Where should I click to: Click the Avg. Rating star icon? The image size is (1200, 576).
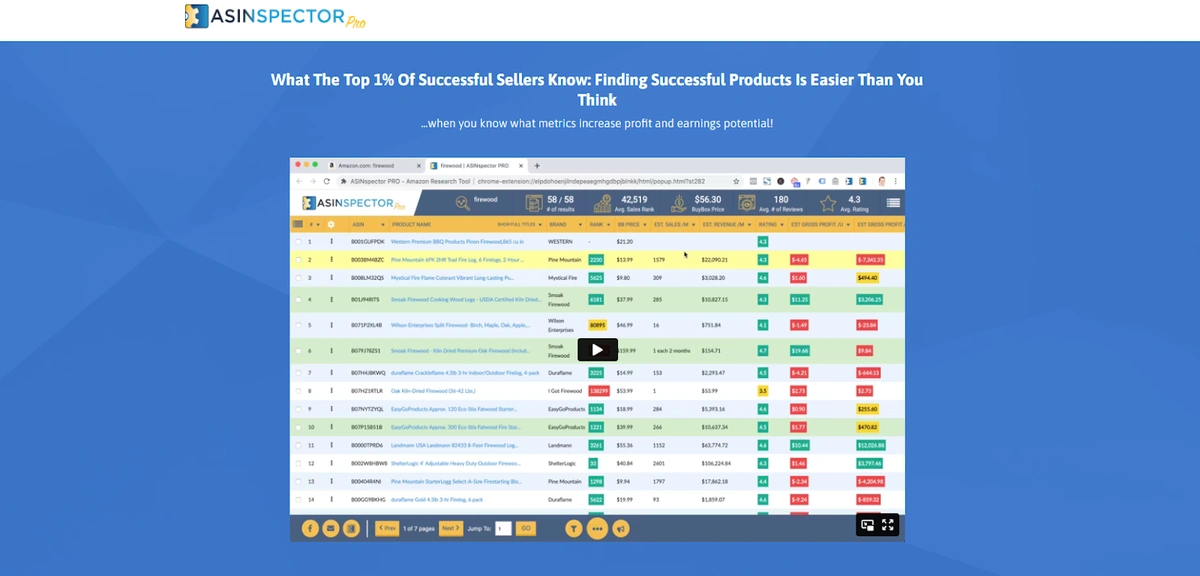click(828, 203)
